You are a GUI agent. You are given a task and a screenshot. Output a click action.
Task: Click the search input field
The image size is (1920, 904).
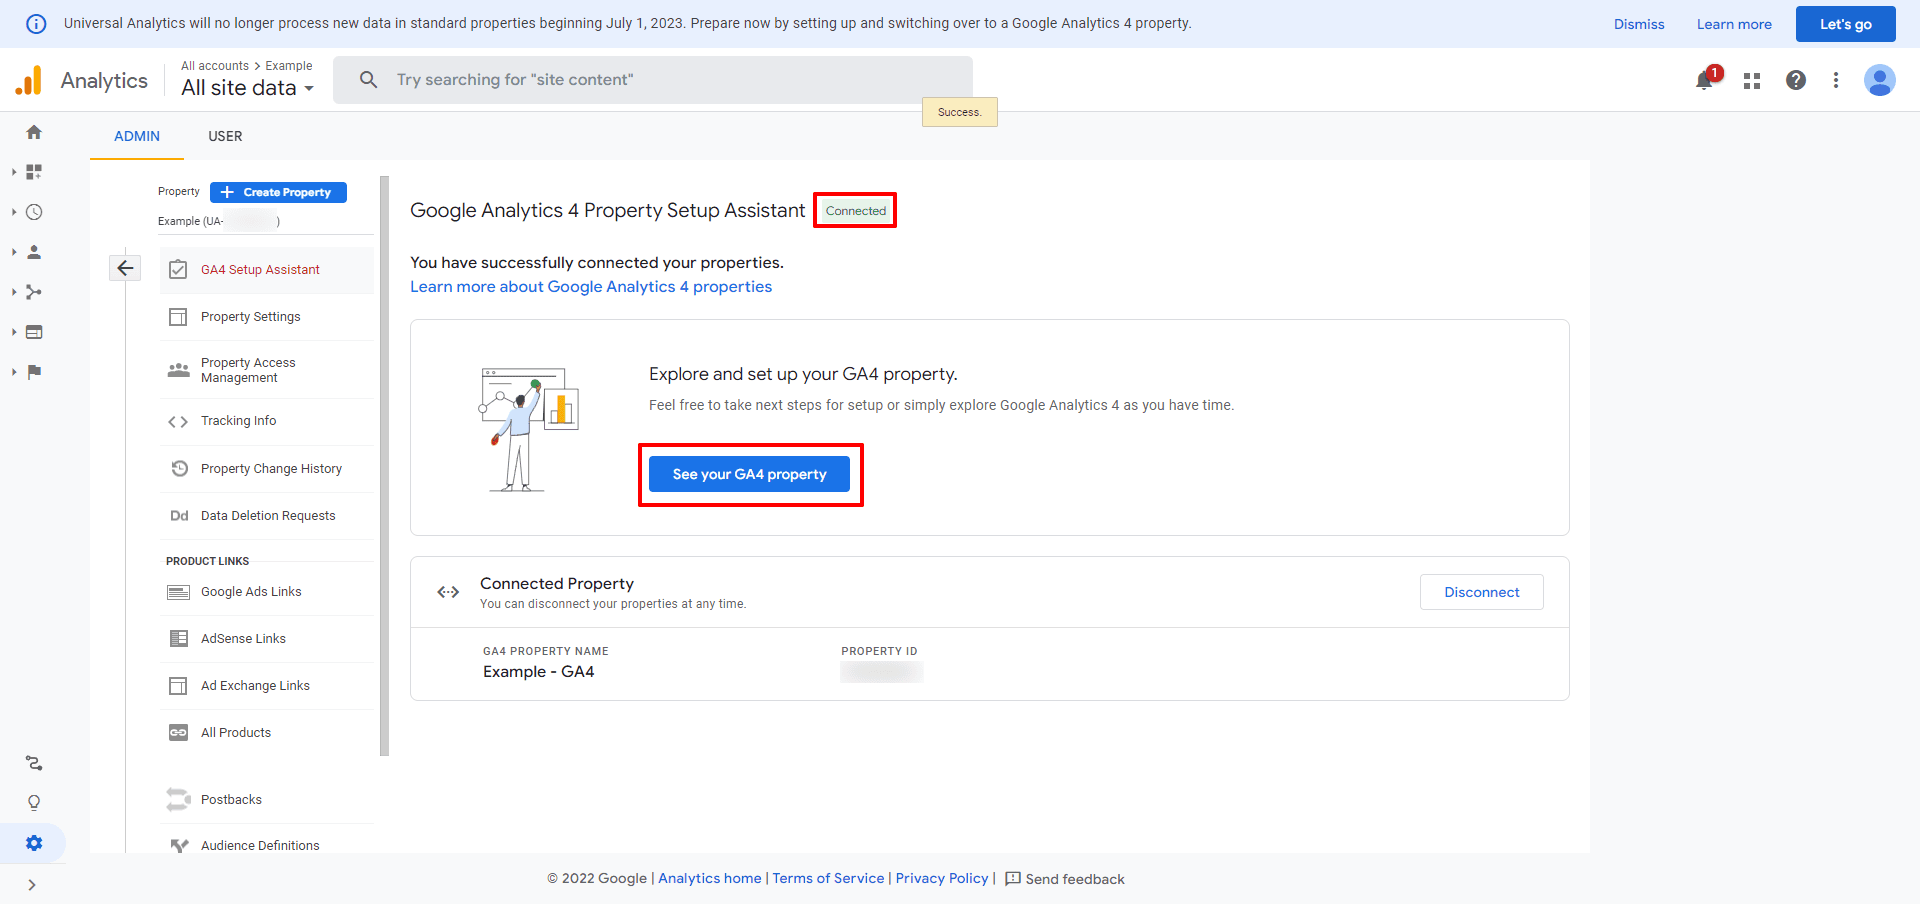[653, 79]
